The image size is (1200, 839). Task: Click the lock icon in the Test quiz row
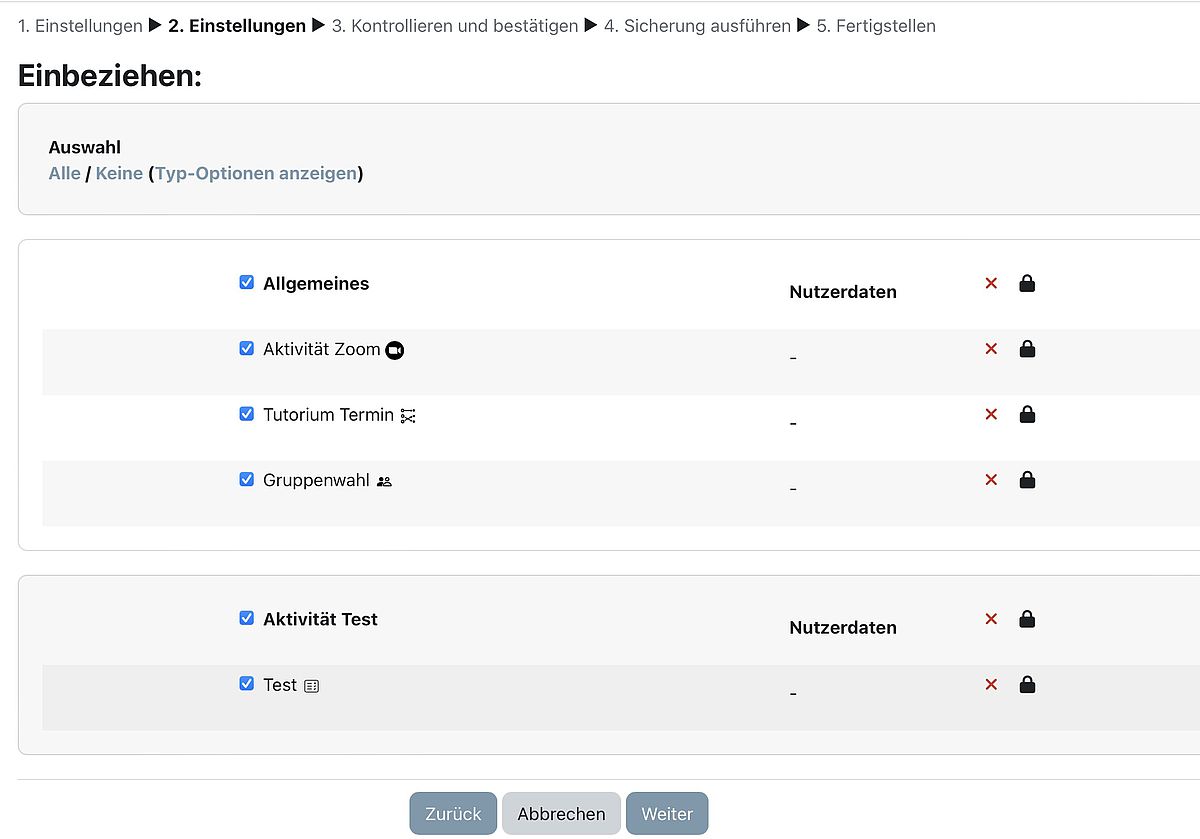tap(1027, 685)
